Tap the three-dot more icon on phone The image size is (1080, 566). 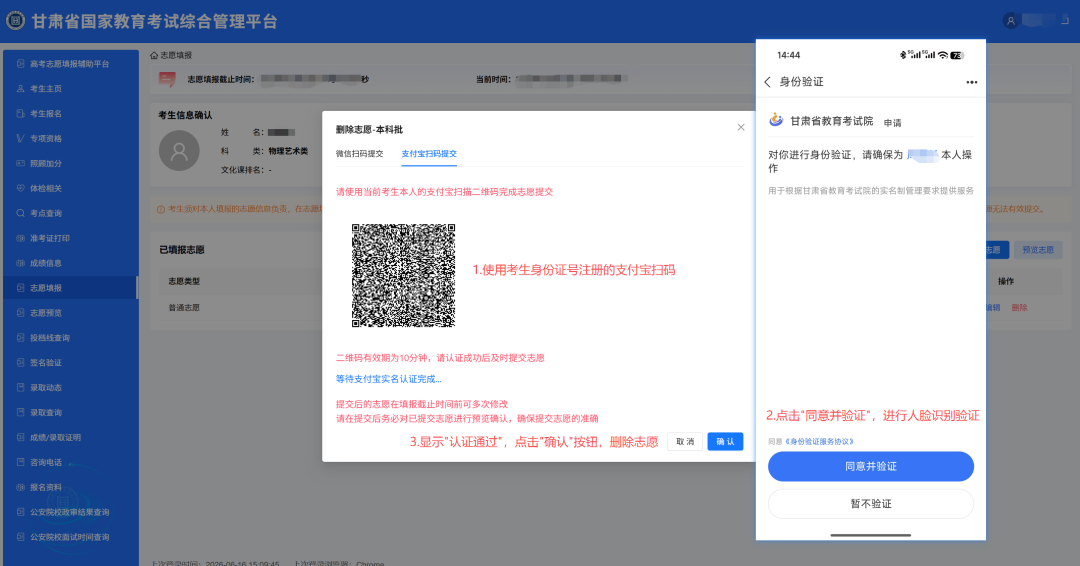(x=971, y=82)
